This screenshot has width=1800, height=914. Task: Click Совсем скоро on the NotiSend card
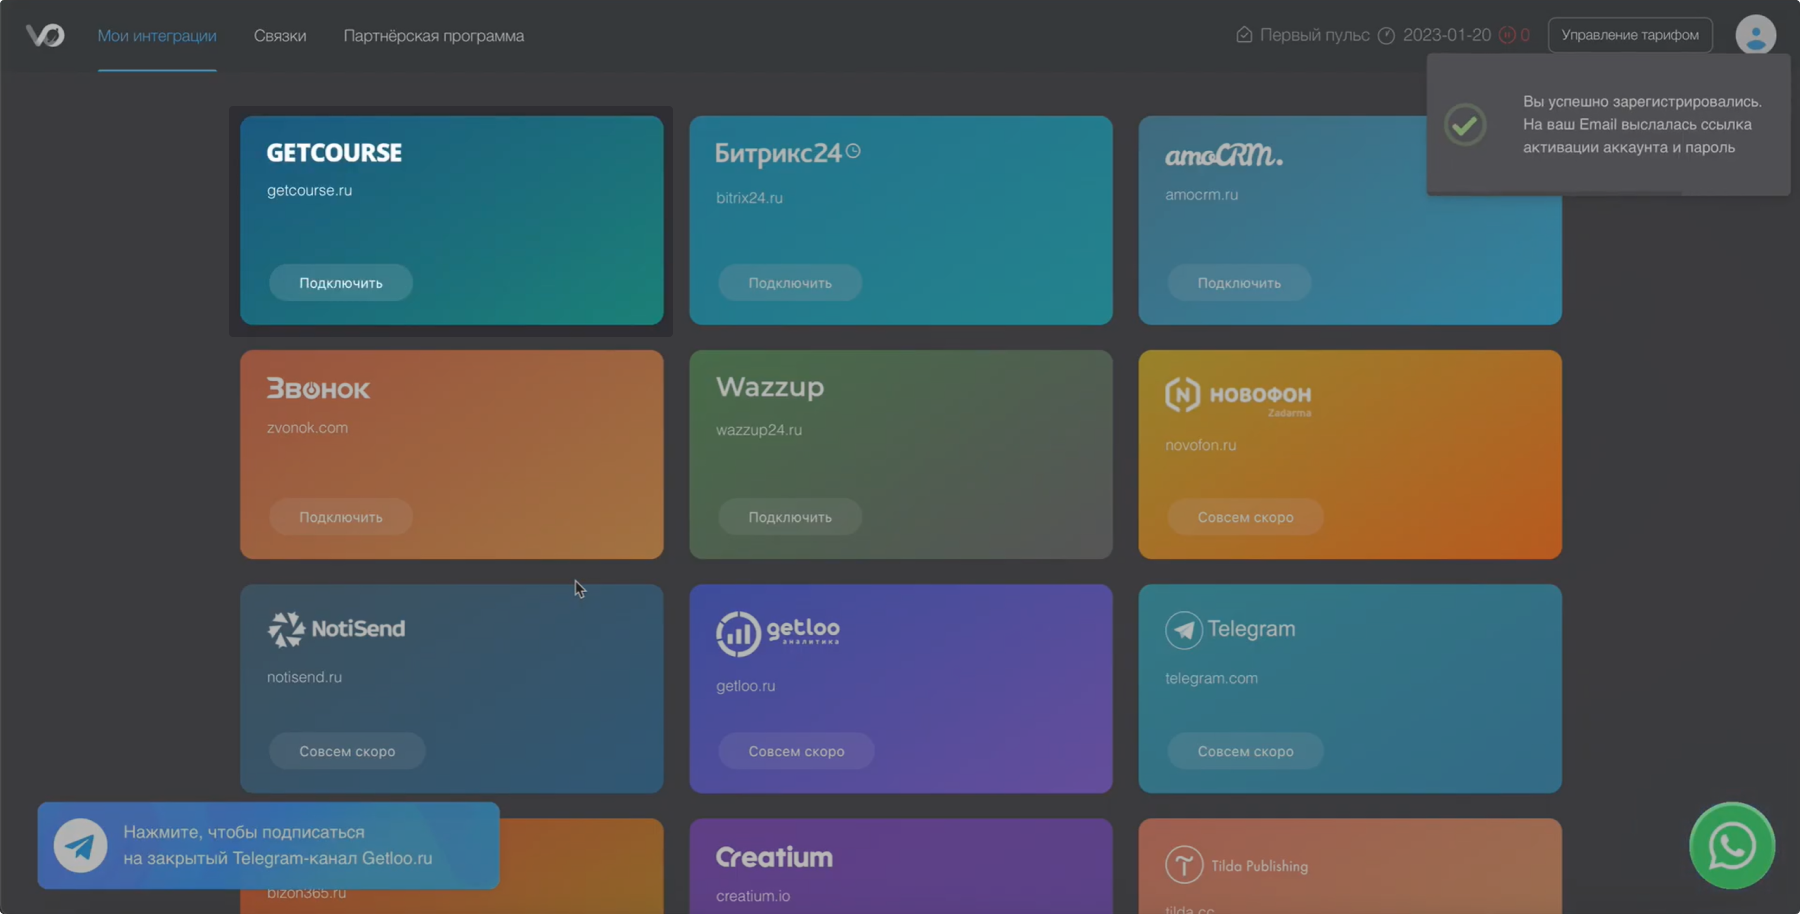(347, 751)
